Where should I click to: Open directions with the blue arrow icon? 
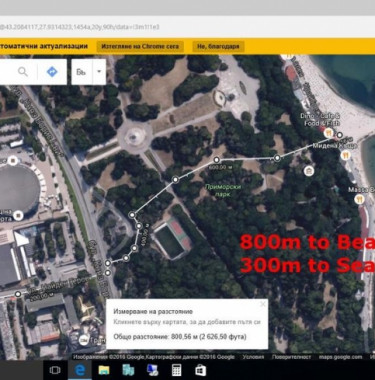click(x=52, y=72)
